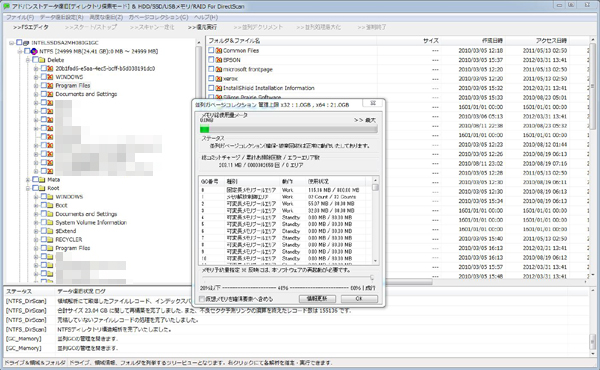Viewport: 600px width, 370px height.
Task: Collapse the Delete folder tree node
Action: pos(28,60)
